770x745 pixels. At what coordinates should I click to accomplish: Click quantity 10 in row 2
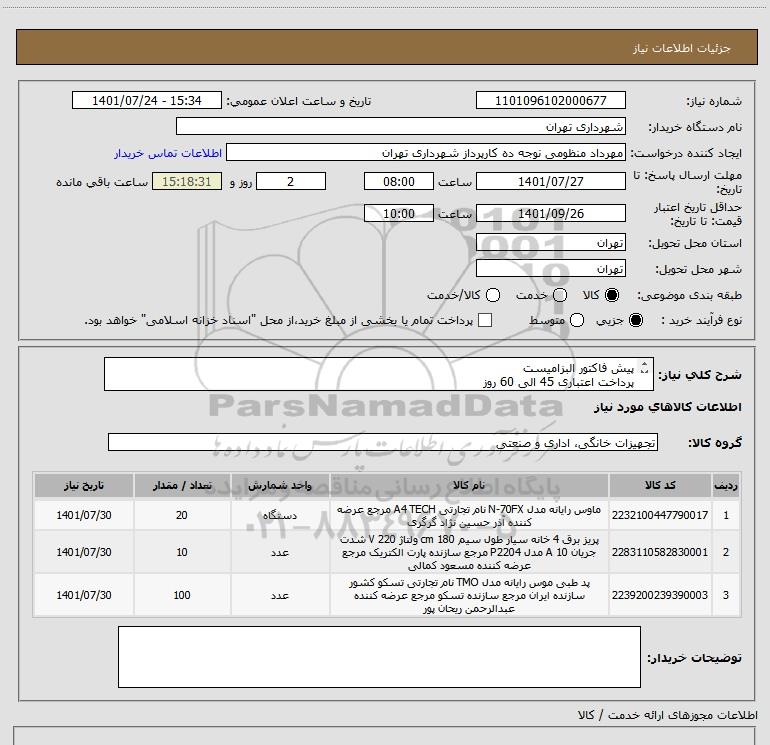pos(182,552)
